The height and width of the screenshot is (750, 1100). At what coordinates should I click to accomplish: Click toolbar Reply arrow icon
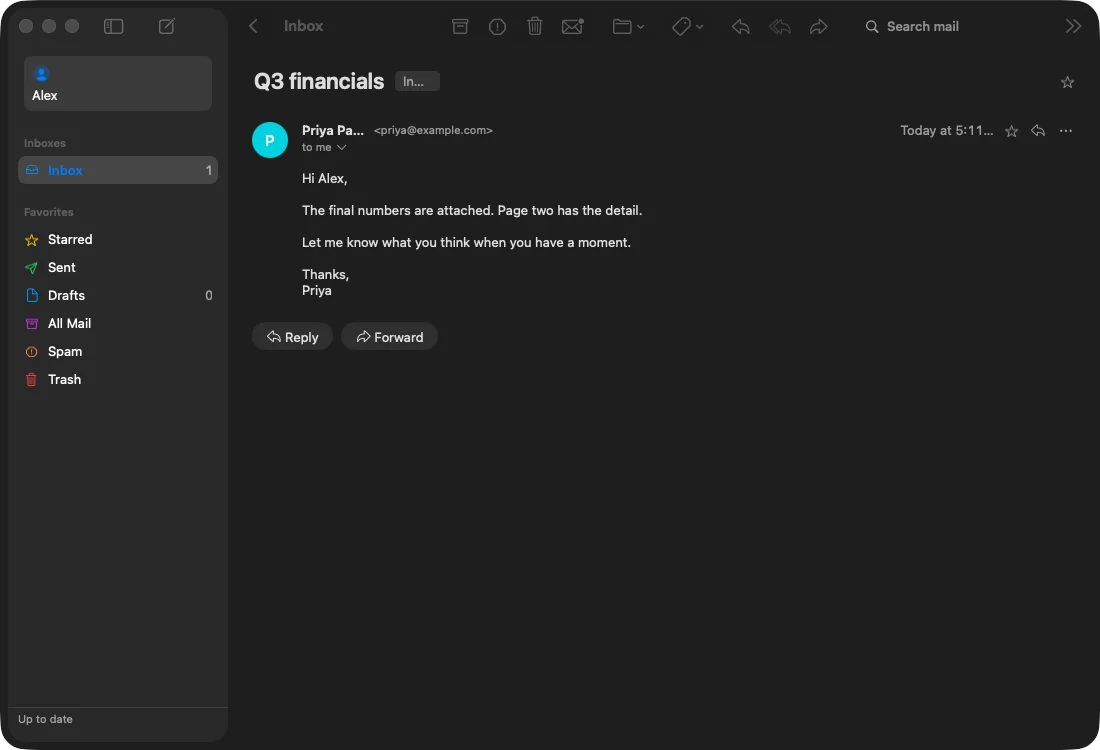click(x=740, y=27)
